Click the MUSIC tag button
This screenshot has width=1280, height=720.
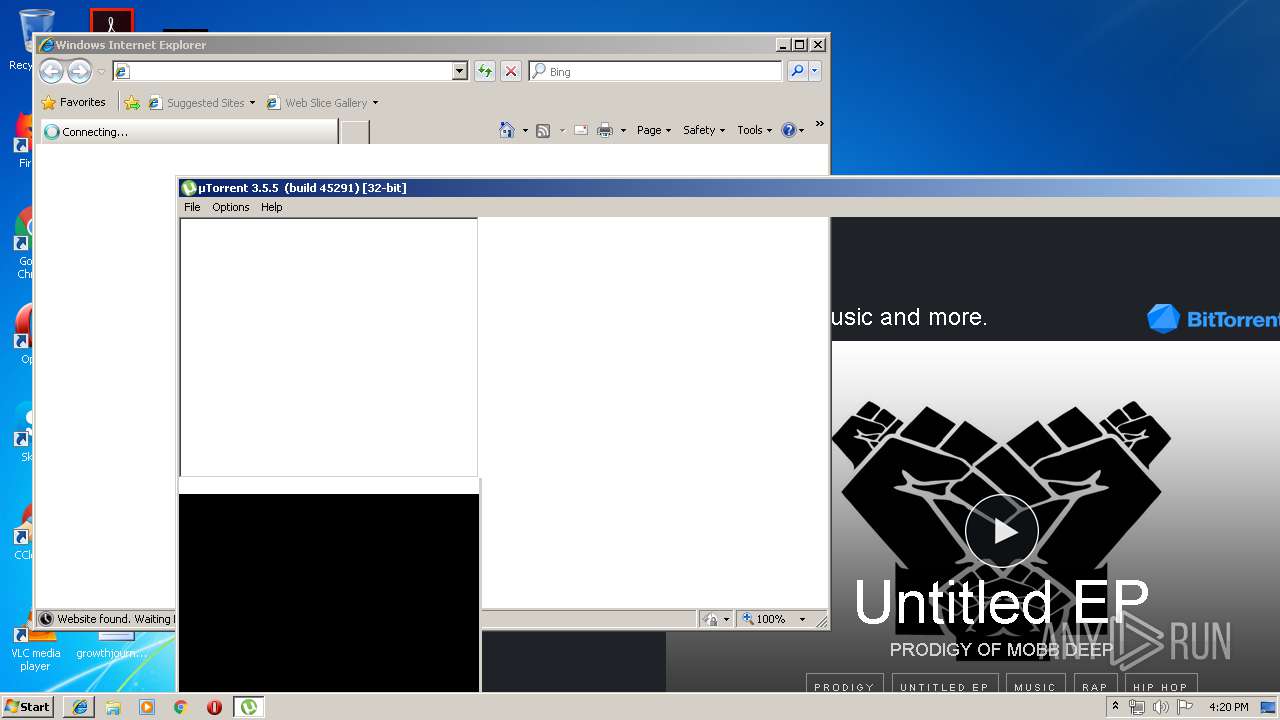point(1035,686)
